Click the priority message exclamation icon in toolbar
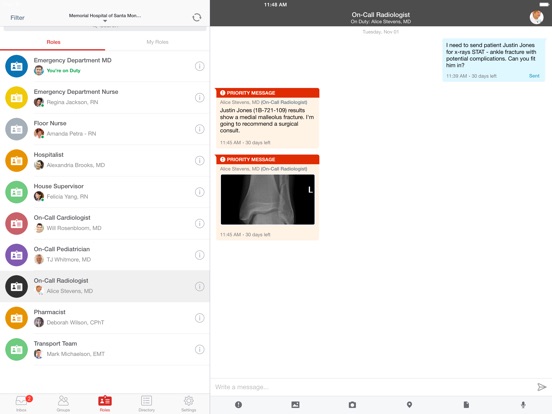Image resolution: width=552 pixels, height=414 pixels. pyautogui.click(x=238, y=405)
